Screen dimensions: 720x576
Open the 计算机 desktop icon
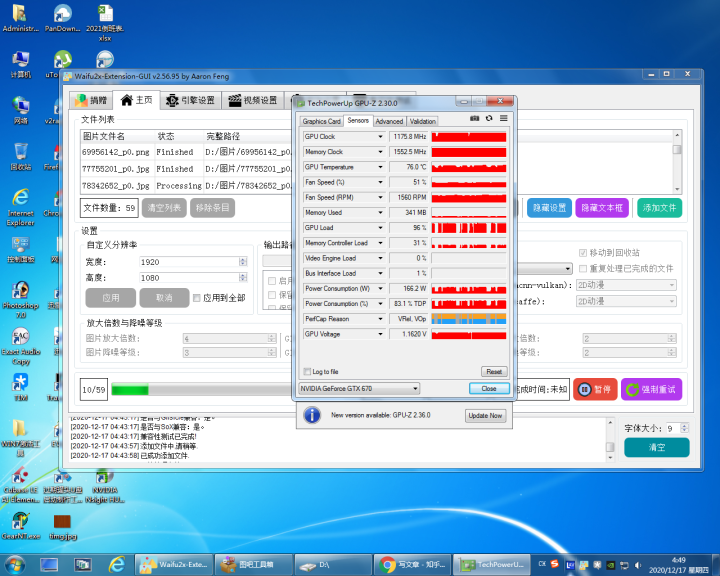(x=21, y=64)
